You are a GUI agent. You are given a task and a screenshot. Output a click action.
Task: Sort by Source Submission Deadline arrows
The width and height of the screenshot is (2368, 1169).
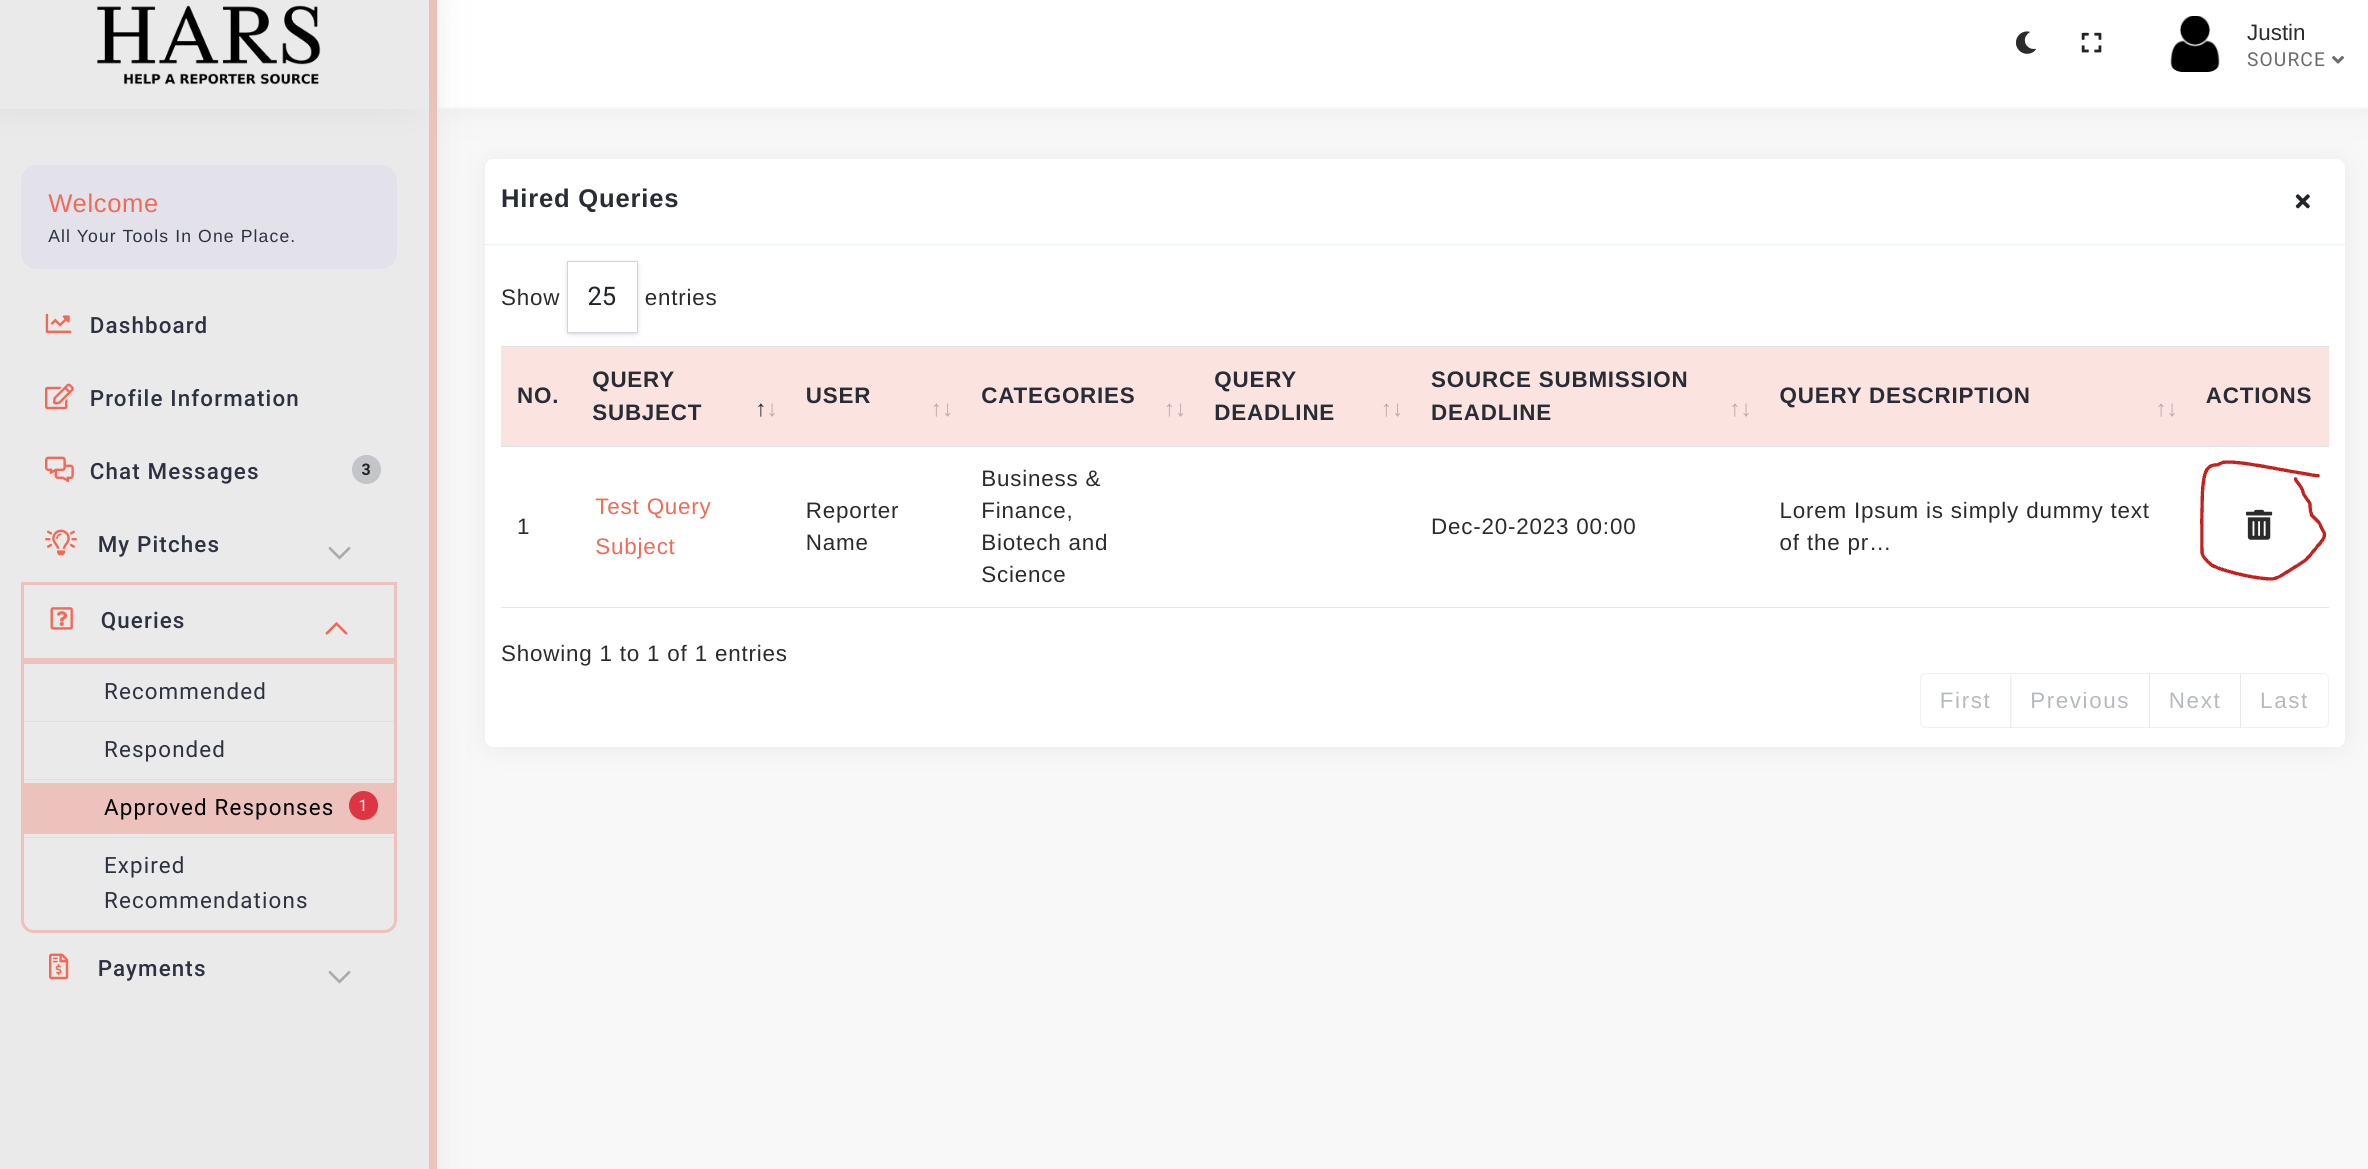tap(1740, 410)
